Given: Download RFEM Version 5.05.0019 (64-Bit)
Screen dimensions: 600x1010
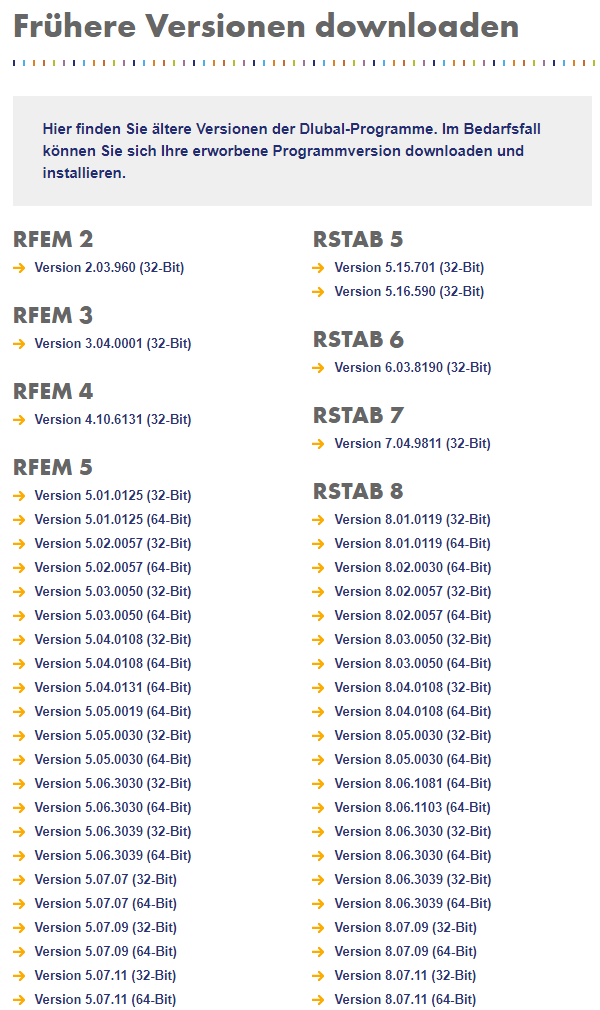Looking at the screenshot, I should click(112, 712).
